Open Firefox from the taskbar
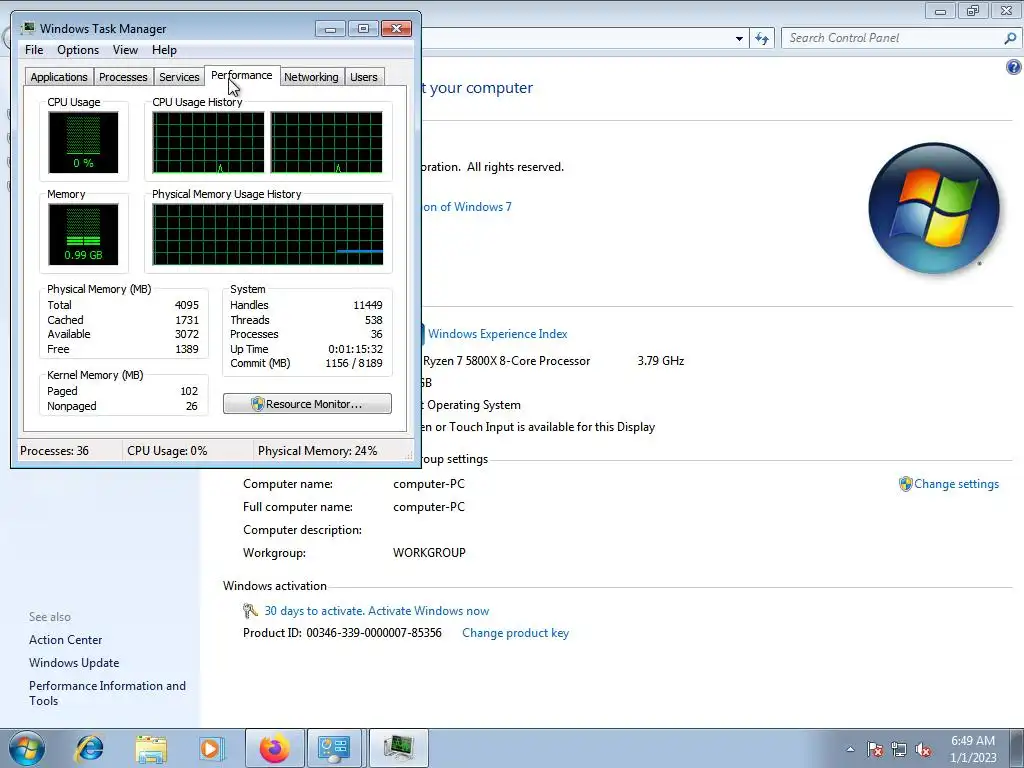This screenshot has height=768, width=1024. pyautogui.click(x=274, y=748)
